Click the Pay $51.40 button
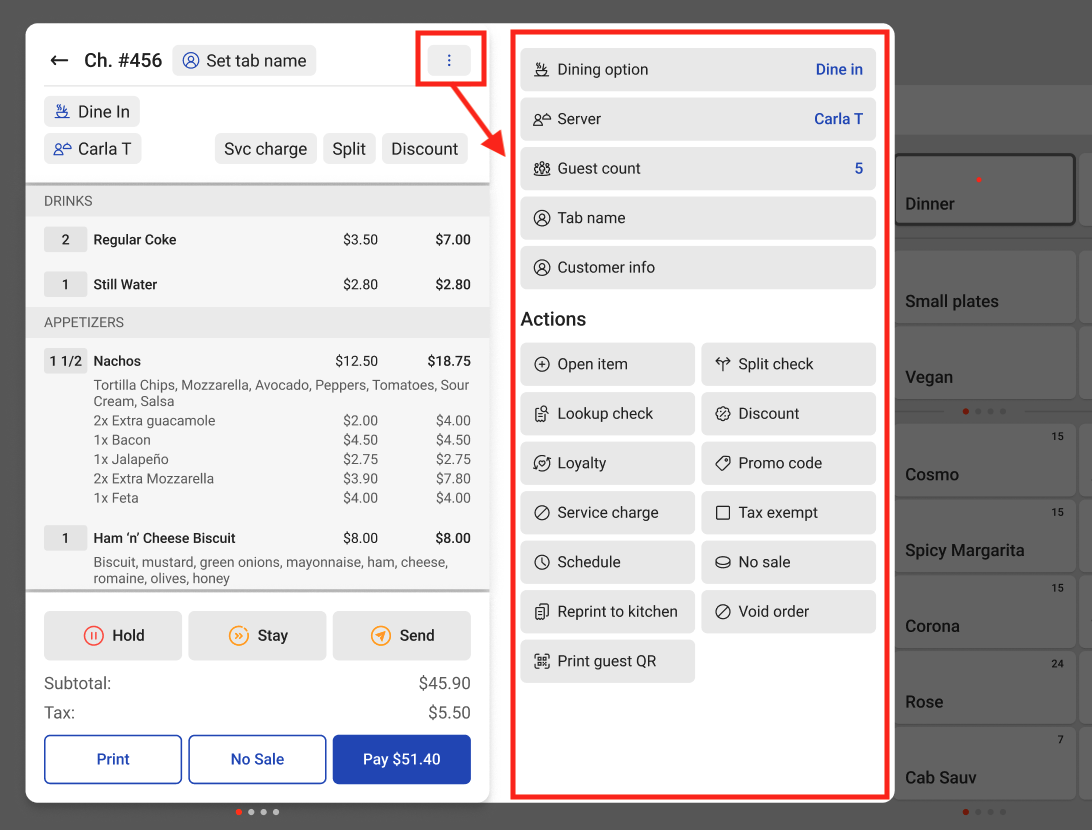The image size is (1092, 830). coord(401,760)
